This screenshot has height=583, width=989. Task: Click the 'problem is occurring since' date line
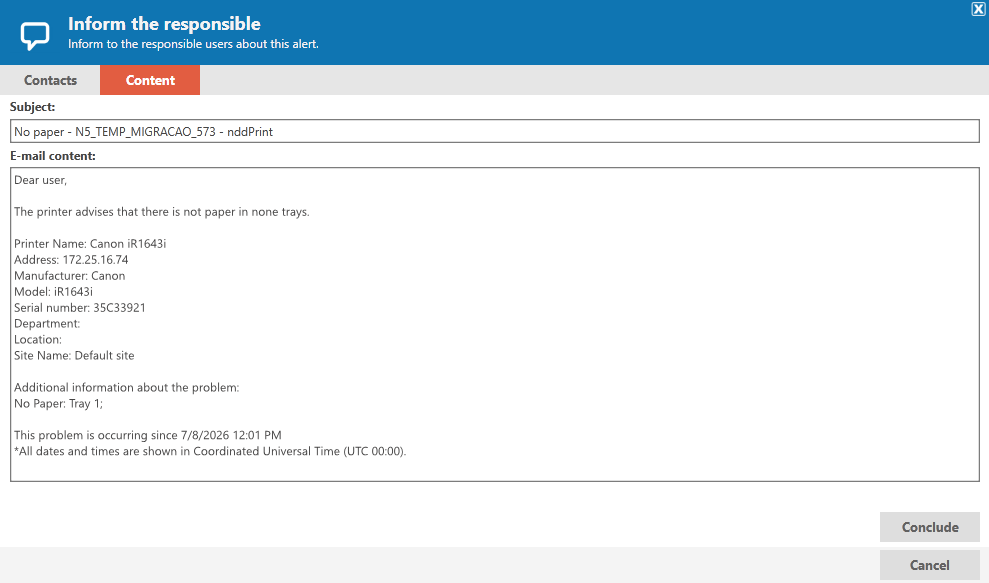coord(148,435)
